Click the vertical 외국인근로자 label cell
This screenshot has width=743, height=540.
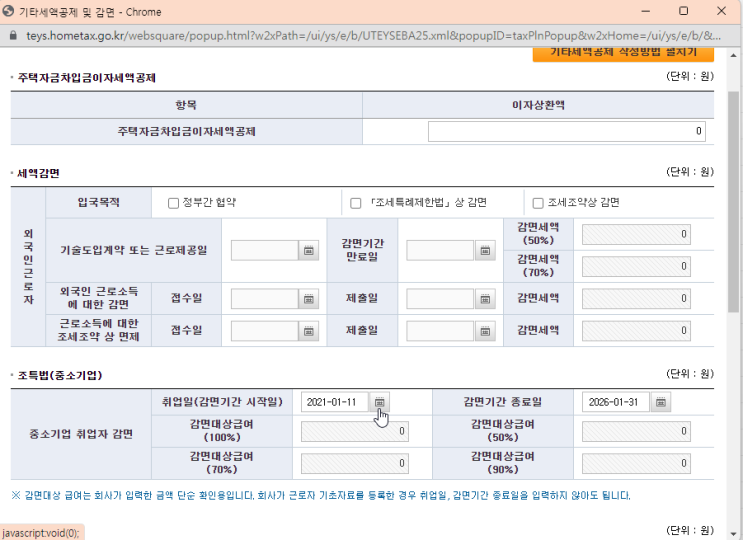point(28,267)
